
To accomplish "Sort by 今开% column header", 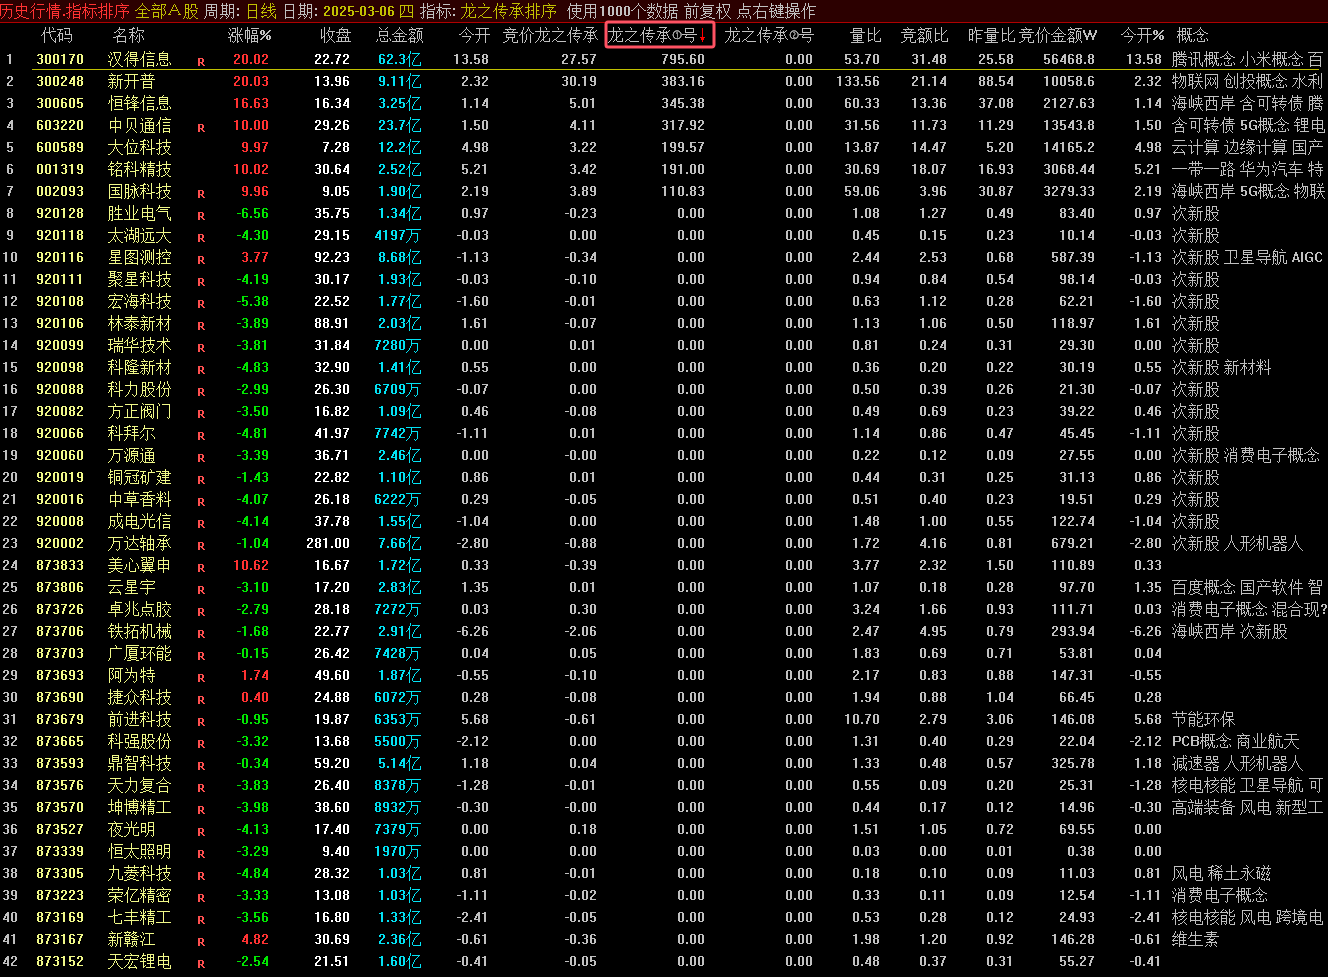I will [x=1142, y=35].
